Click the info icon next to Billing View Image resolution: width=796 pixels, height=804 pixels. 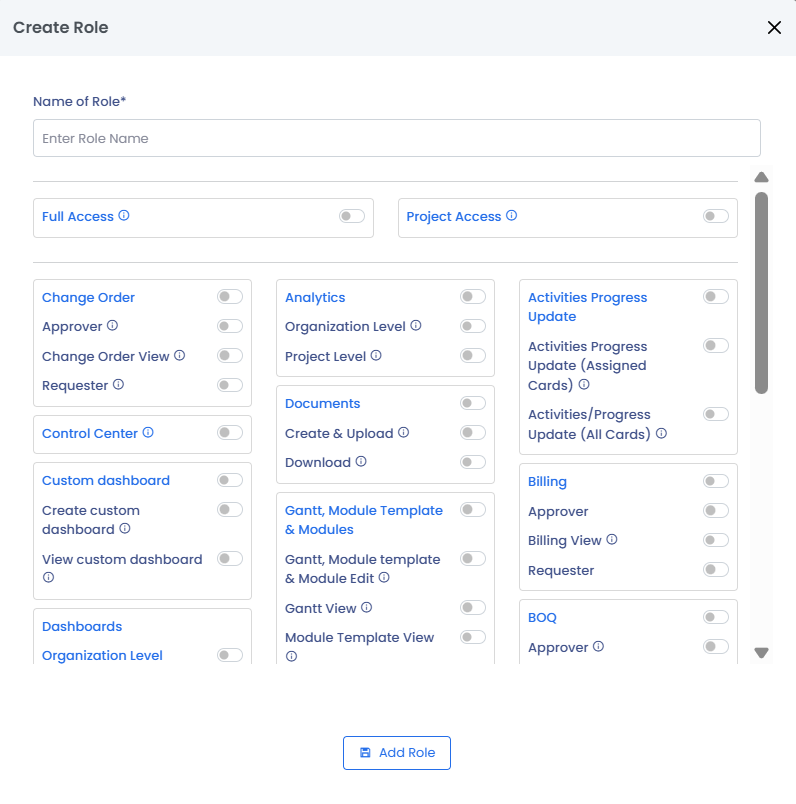click(x=612, y=540)
